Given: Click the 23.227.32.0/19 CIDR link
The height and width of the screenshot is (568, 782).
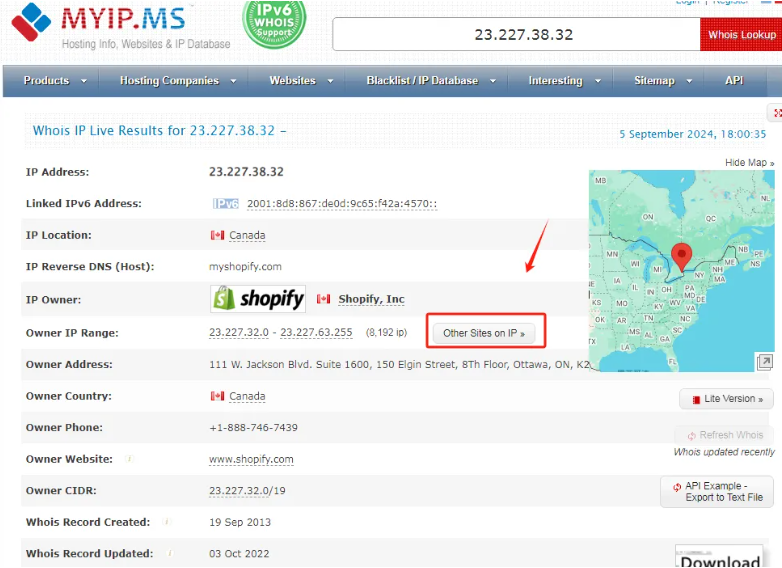Looking at the screenshot, I should pos(247,491).
